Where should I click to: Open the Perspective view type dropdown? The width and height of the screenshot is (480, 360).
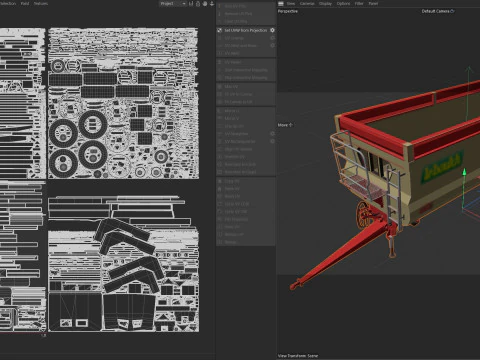pyautogui.click(x=288, y=11)
